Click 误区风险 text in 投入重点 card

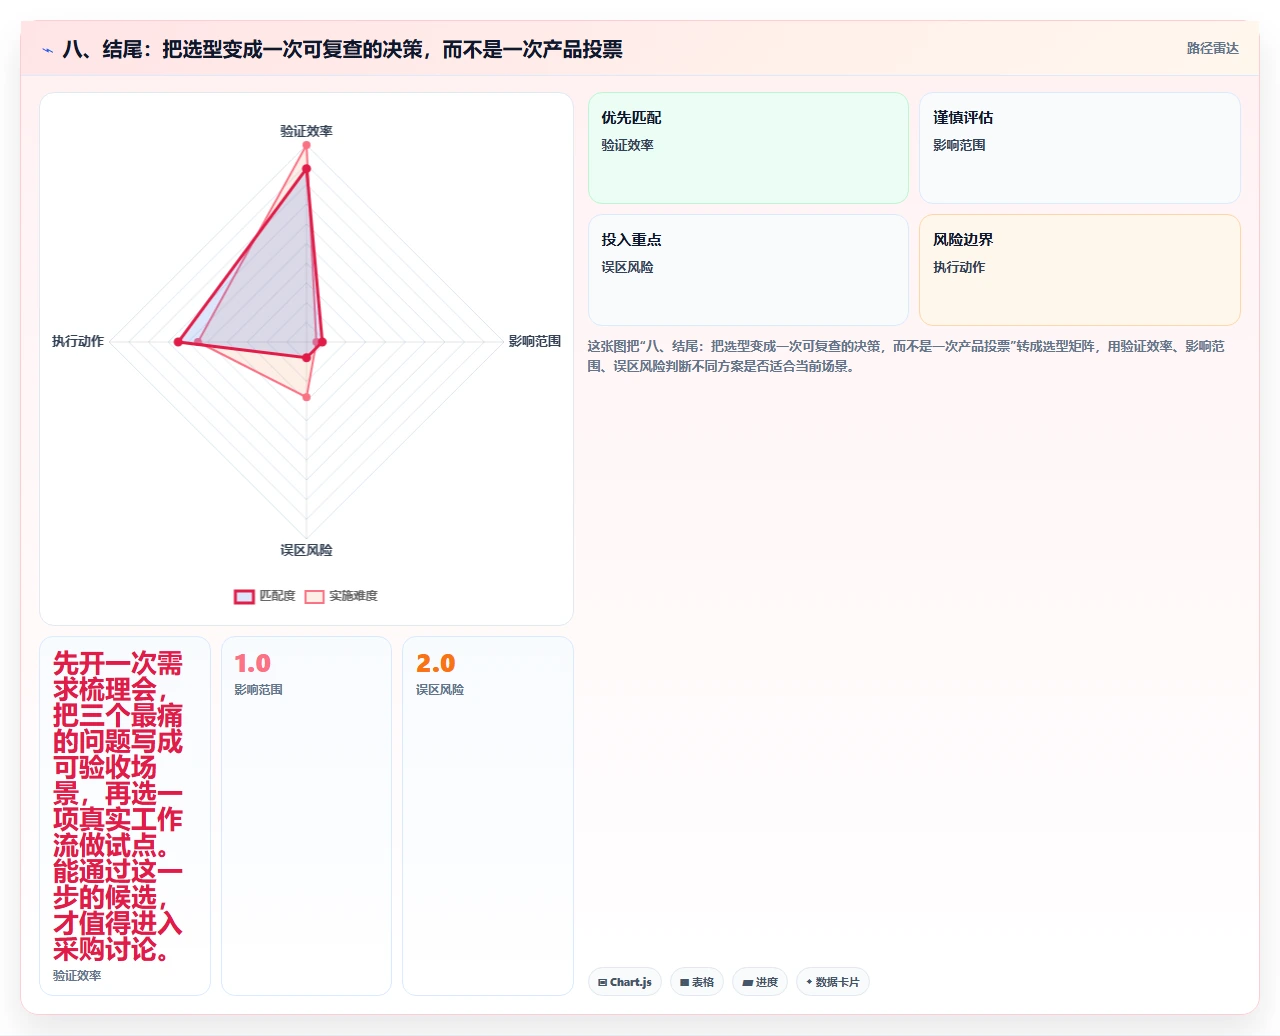(x=627, y=267)
